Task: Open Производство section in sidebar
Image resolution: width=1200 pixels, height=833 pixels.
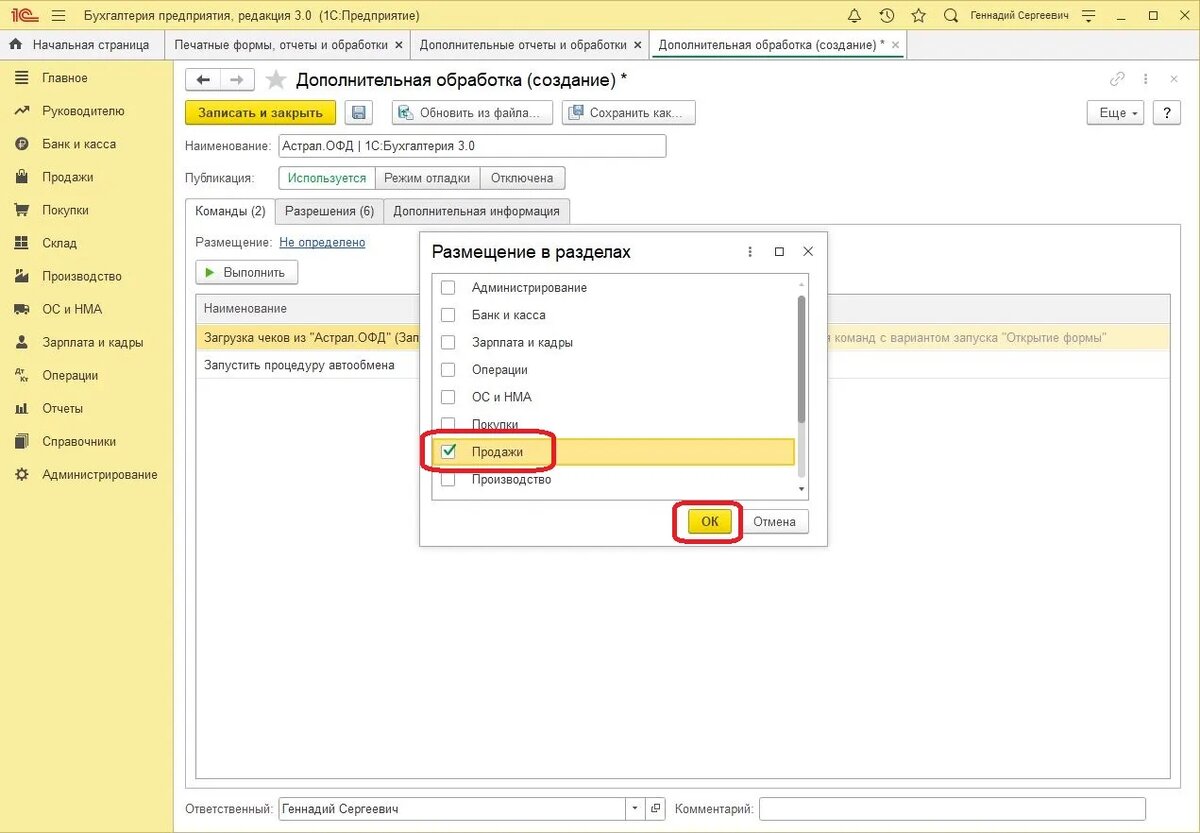Action: coord(82,276)
